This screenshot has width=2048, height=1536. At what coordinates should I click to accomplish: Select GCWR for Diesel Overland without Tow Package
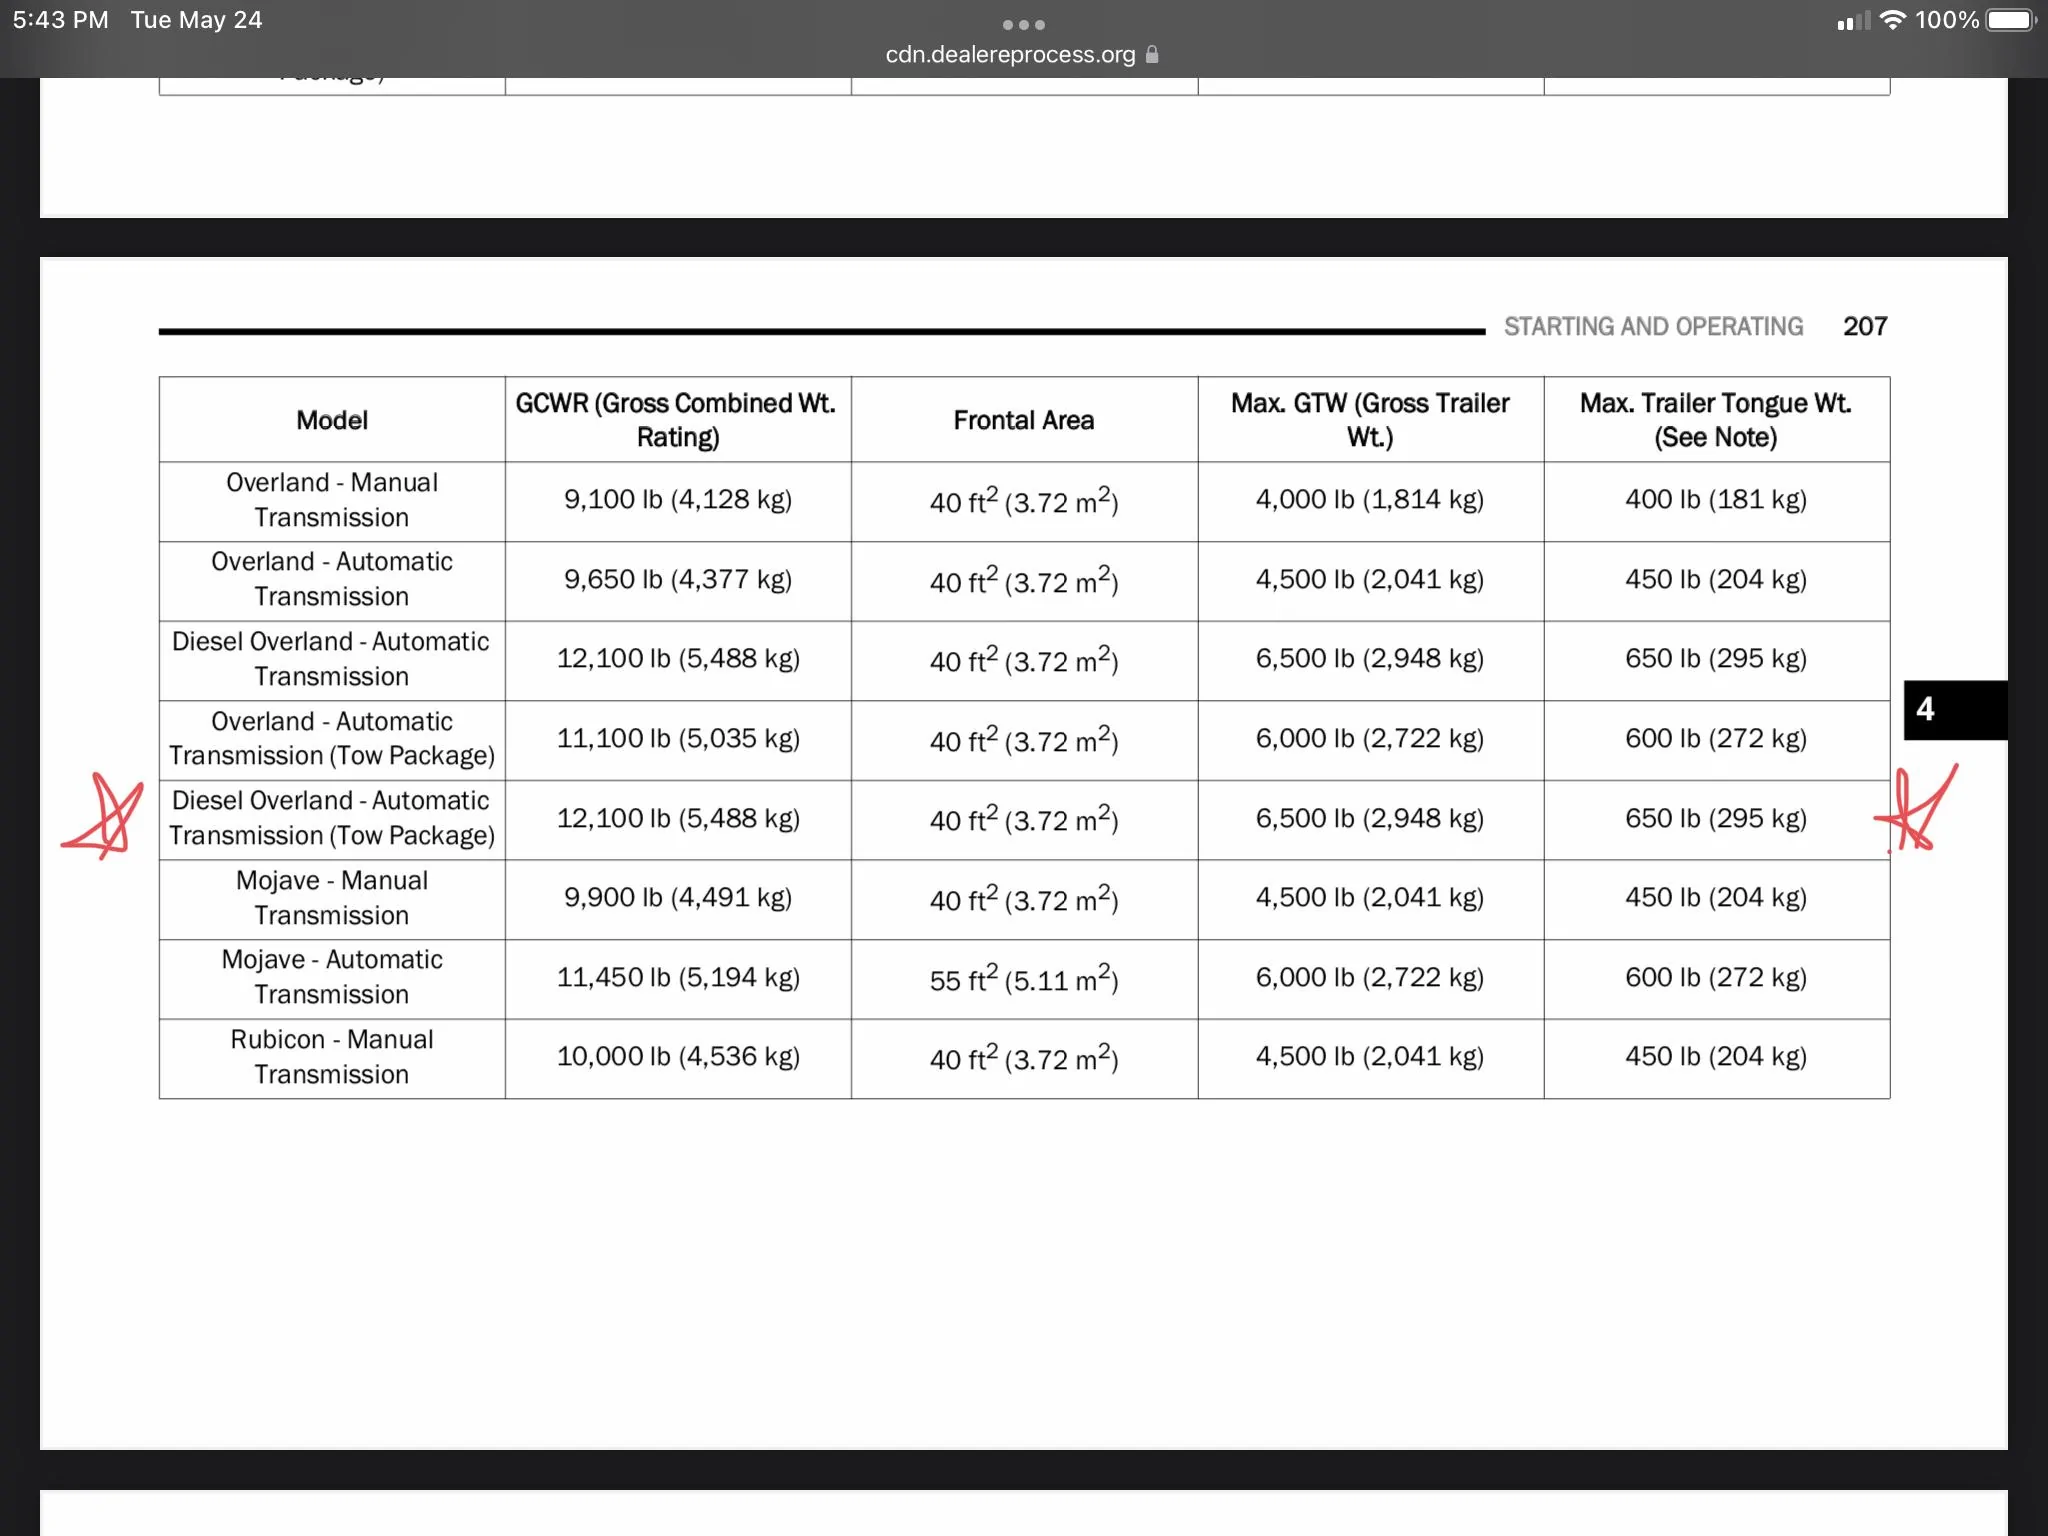(x=678, y=659)
